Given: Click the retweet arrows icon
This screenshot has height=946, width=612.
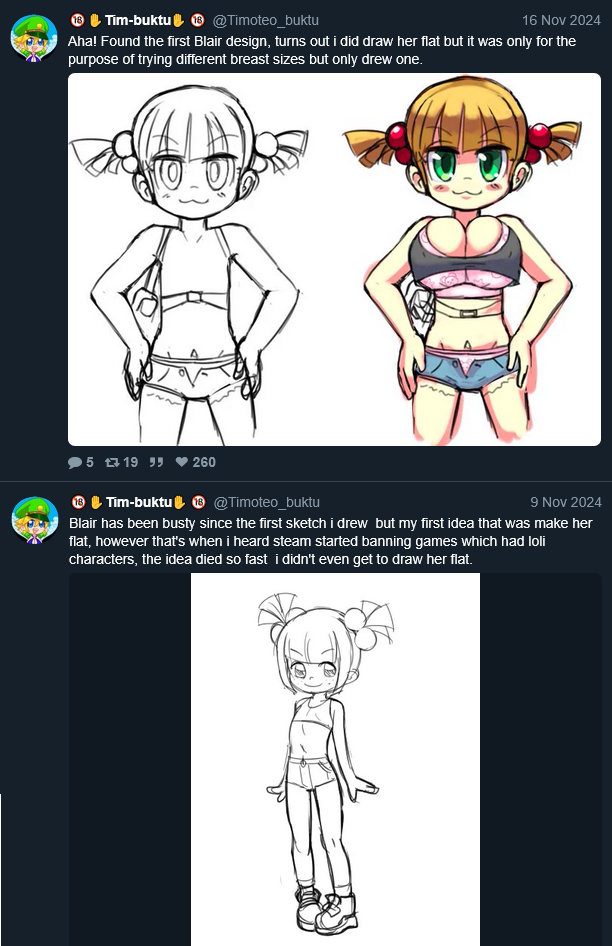Looking at the screenshot, I should click(112, 463).
